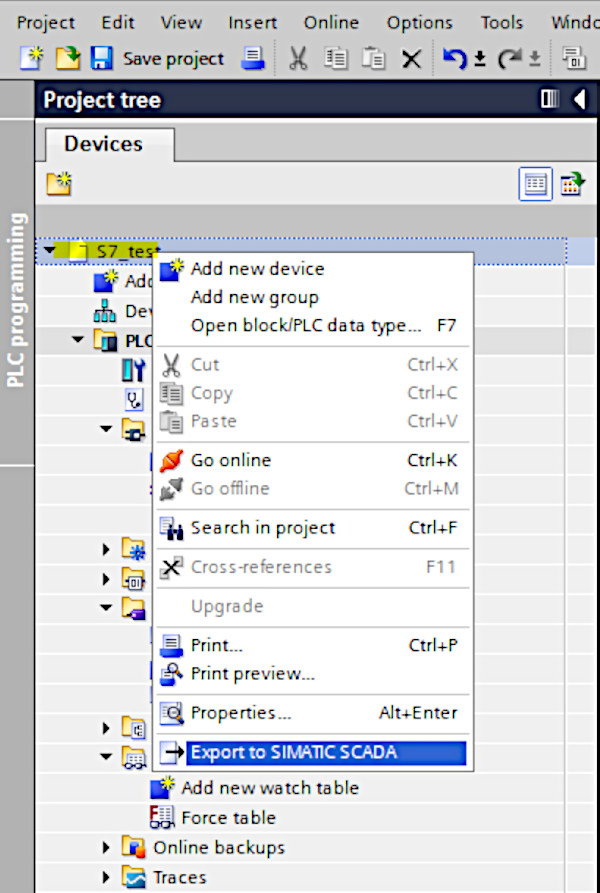The height and width of the screenshot is (893, 600).
Task: Open the Insert menu
Action: coord(252,22)
